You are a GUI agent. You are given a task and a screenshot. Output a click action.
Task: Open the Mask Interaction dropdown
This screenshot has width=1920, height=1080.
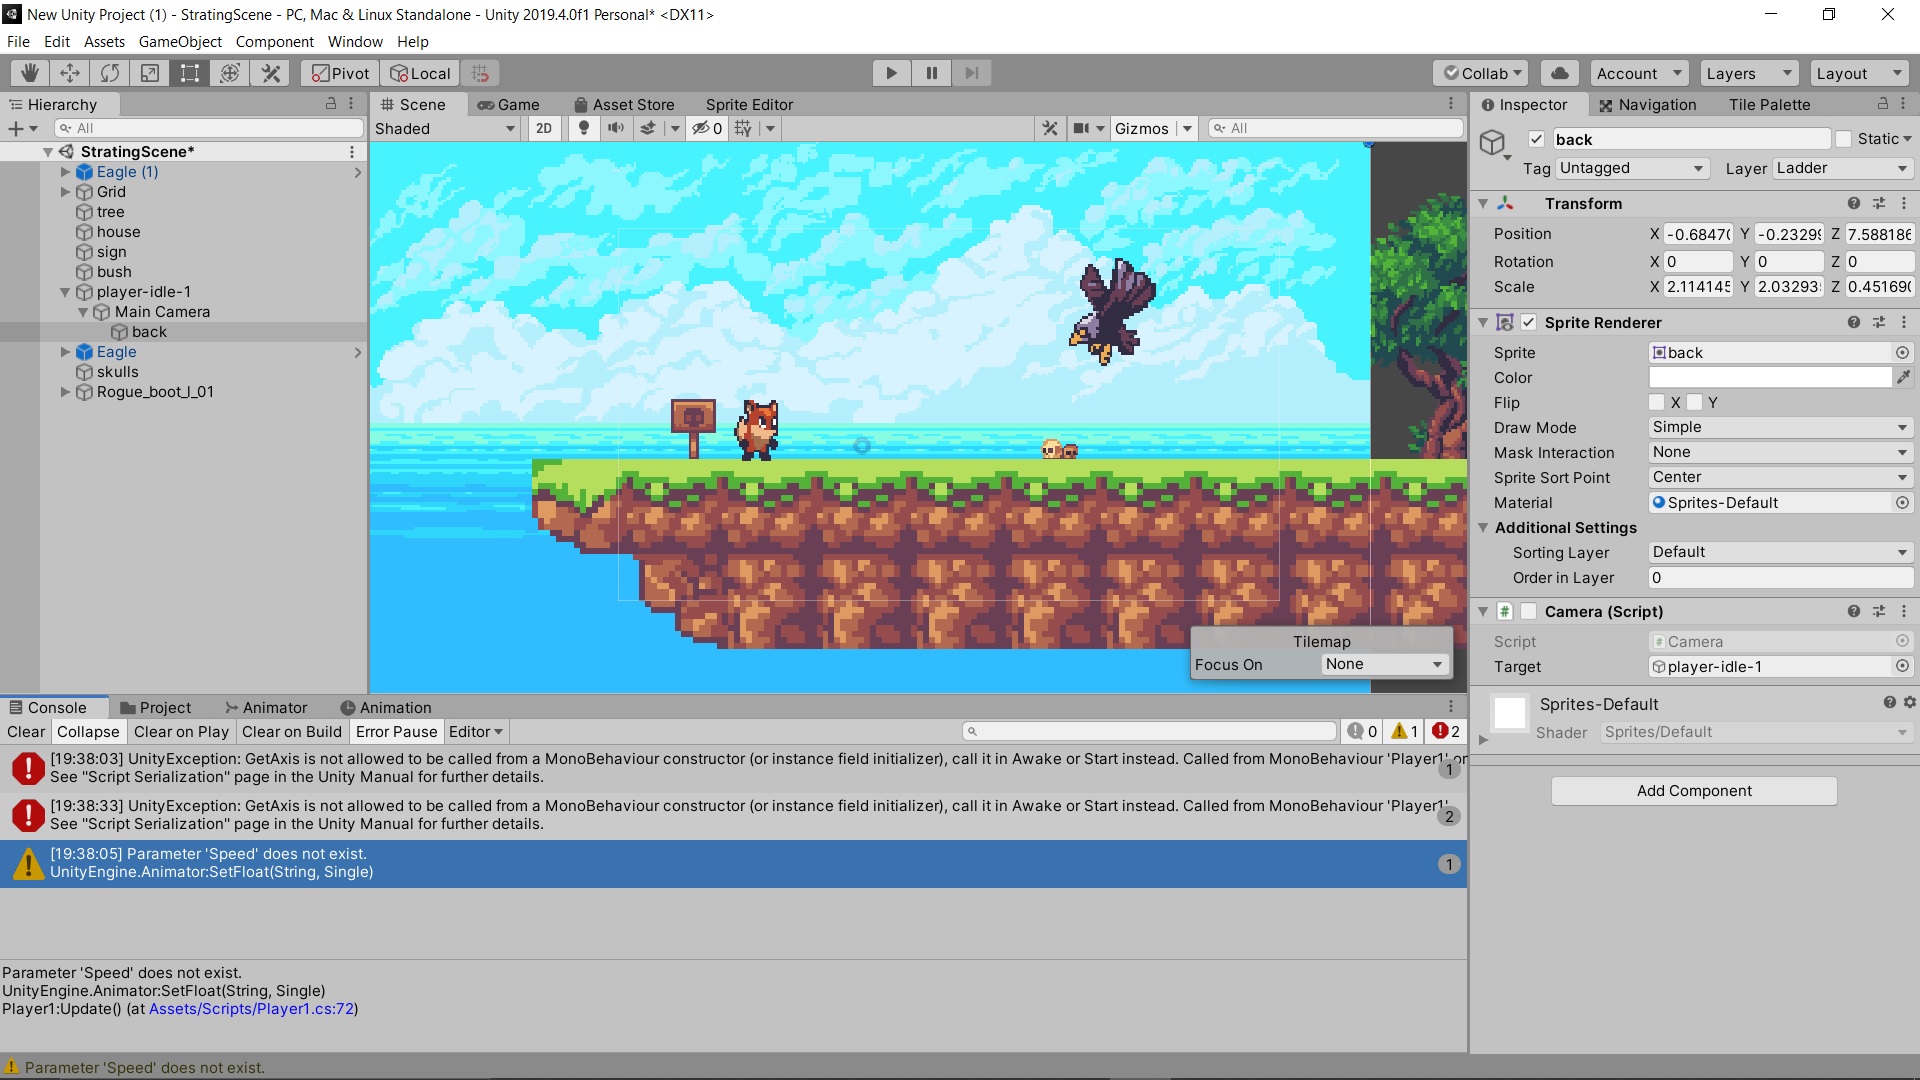point(1780,452)
